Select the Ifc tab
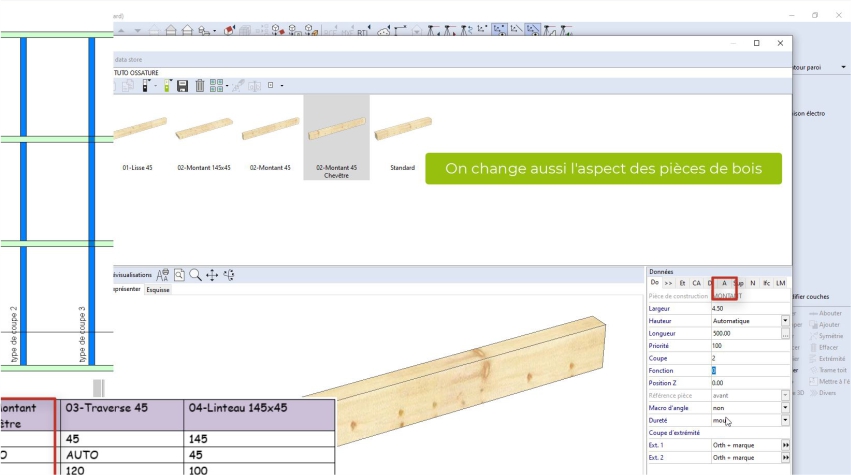The image size is (851, 475). [x=766, y=283]
